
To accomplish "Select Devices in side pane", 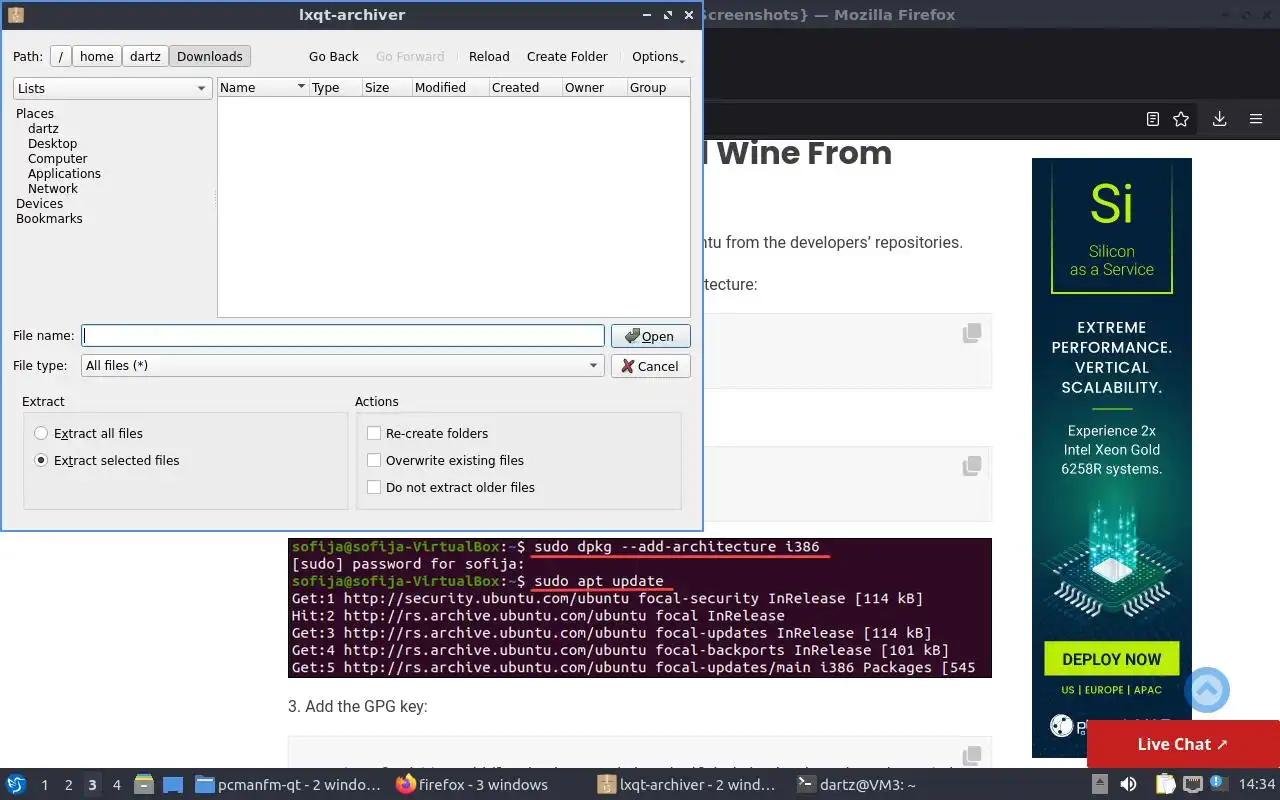I will click(39, 204).
